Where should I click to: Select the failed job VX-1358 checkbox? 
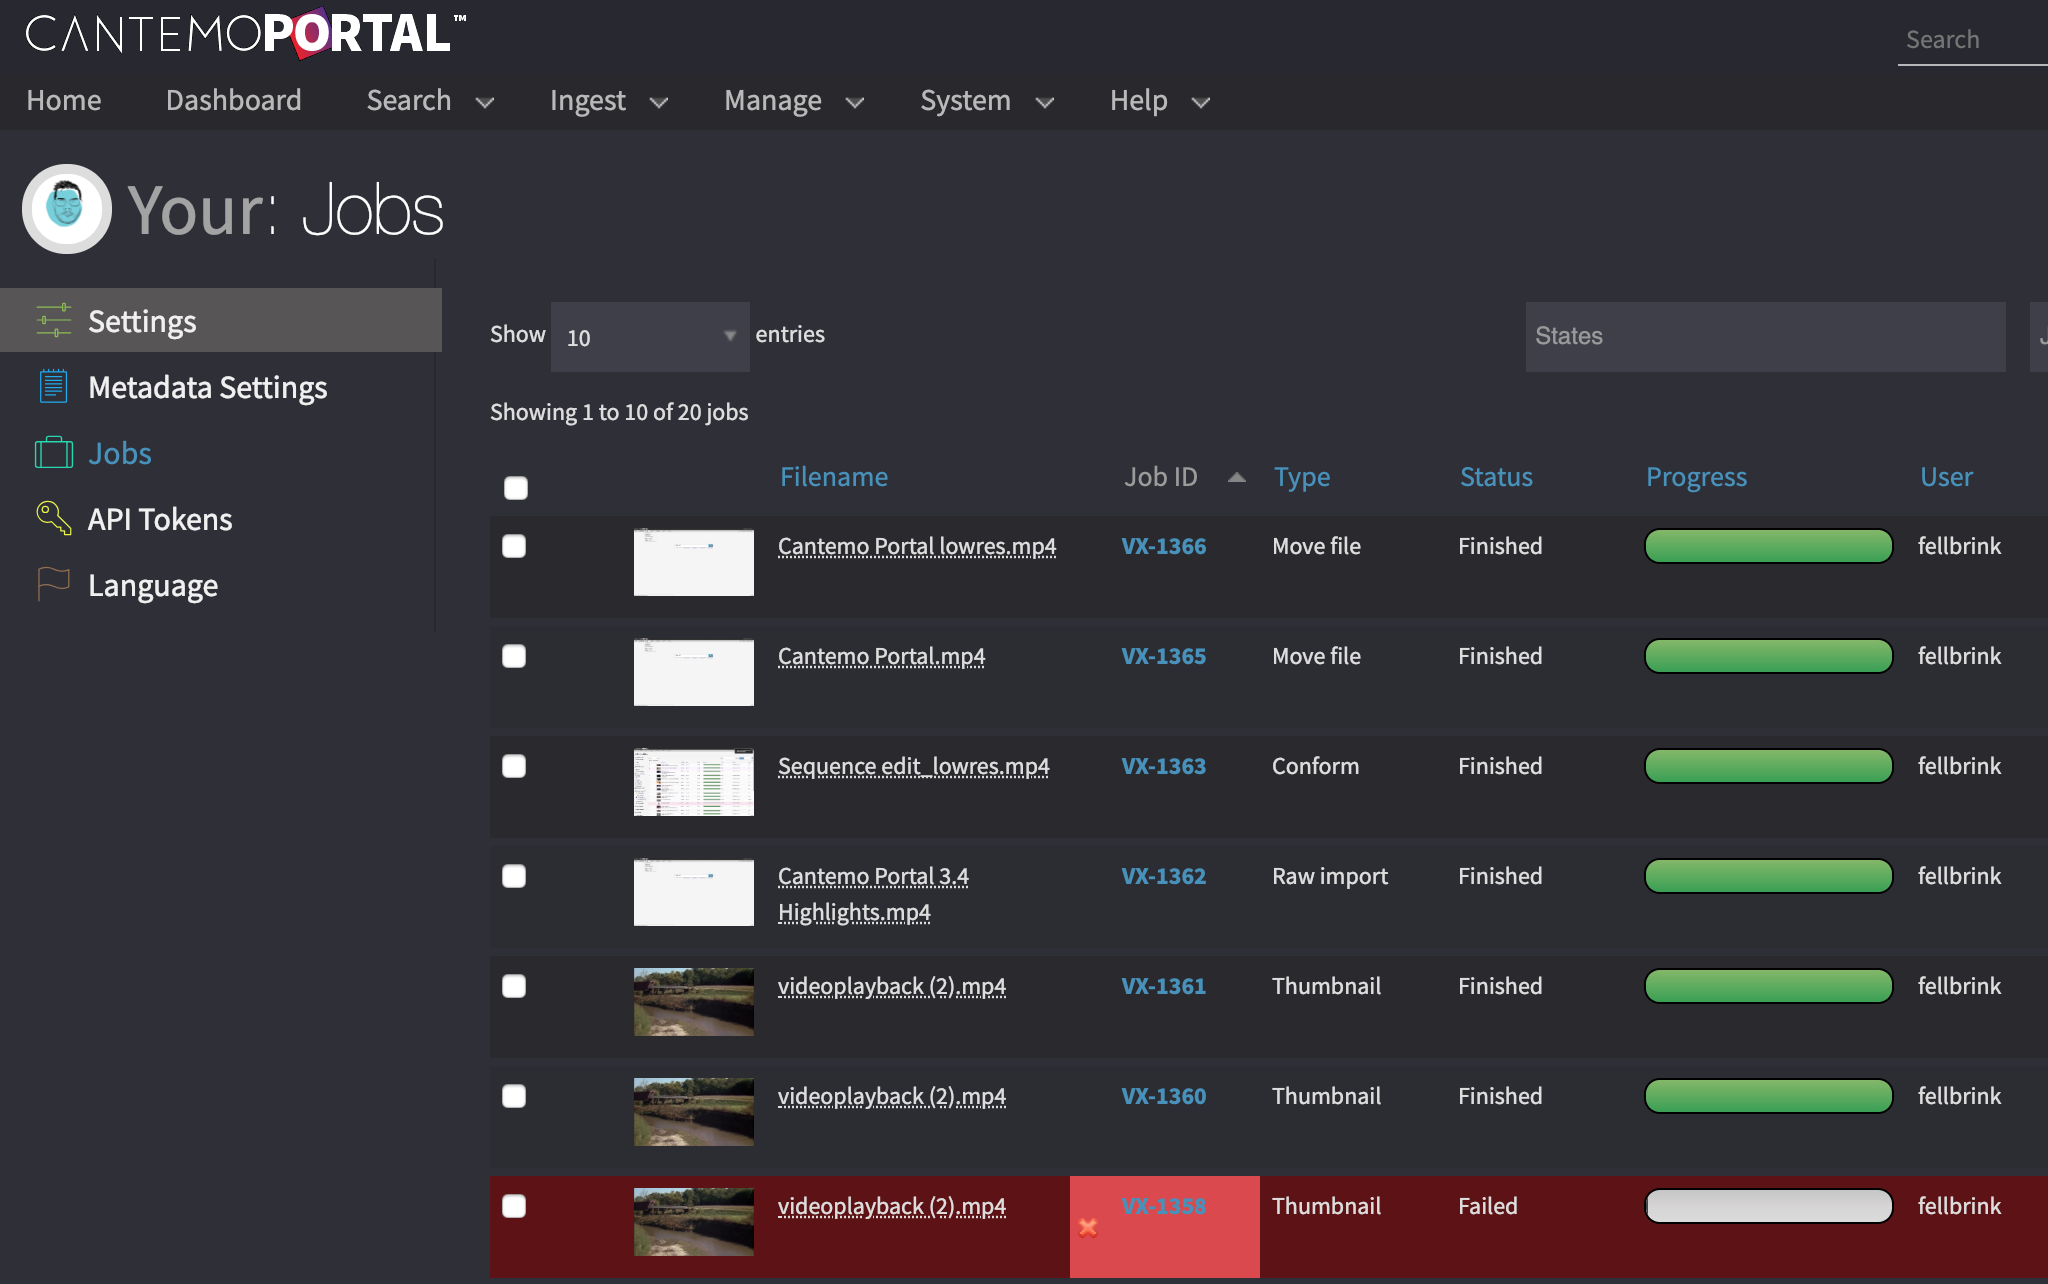pyautogui.click(x=514, y=1206)
